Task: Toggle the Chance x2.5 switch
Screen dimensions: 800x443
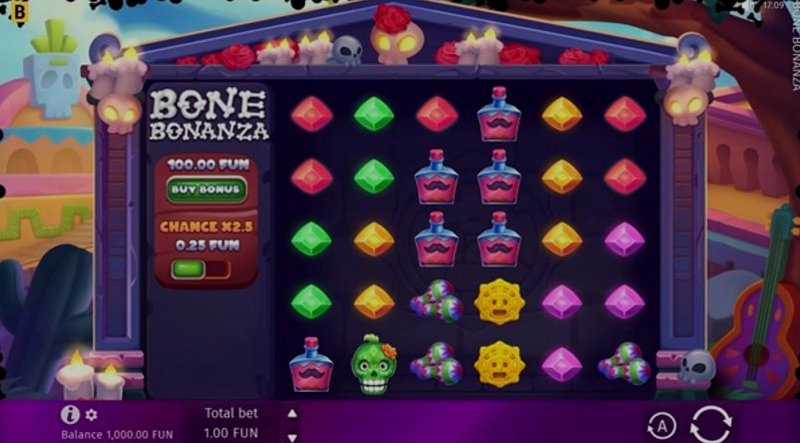Action: tap(201, 269)
